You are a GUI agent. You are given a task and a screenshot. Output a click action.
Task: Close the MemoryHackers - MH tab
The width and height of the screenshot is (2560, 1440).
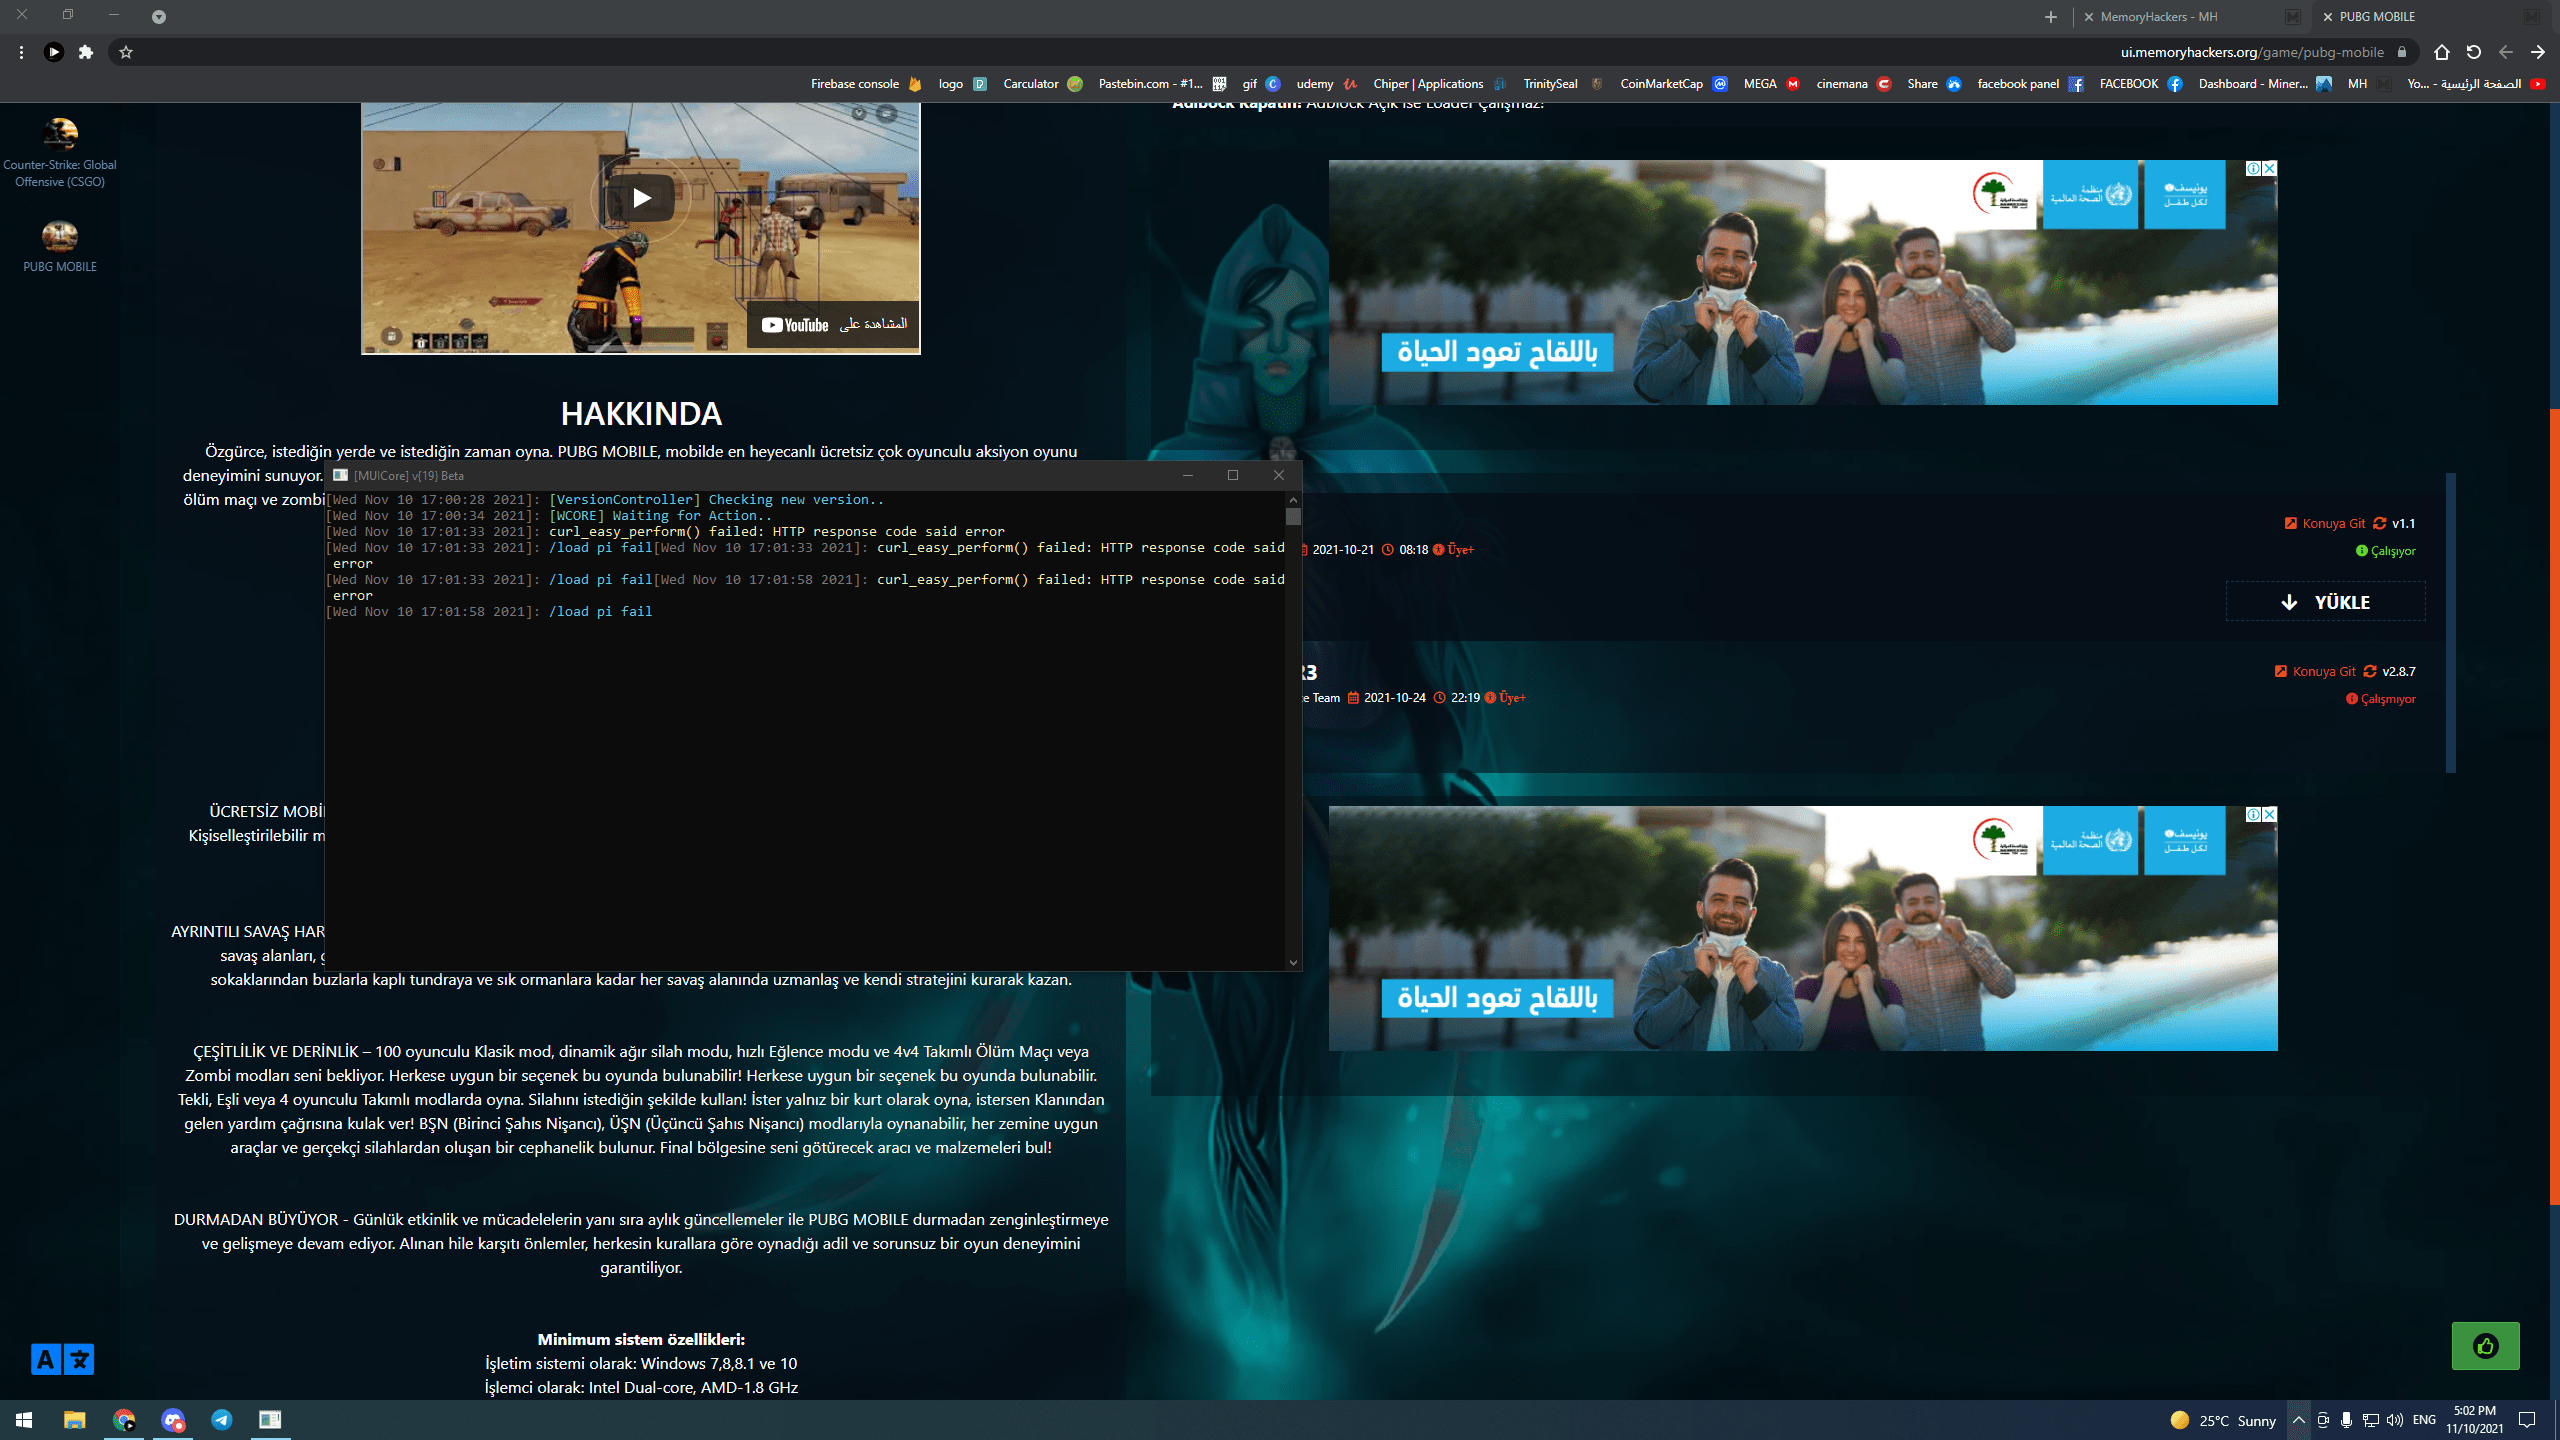(2089, 17)
